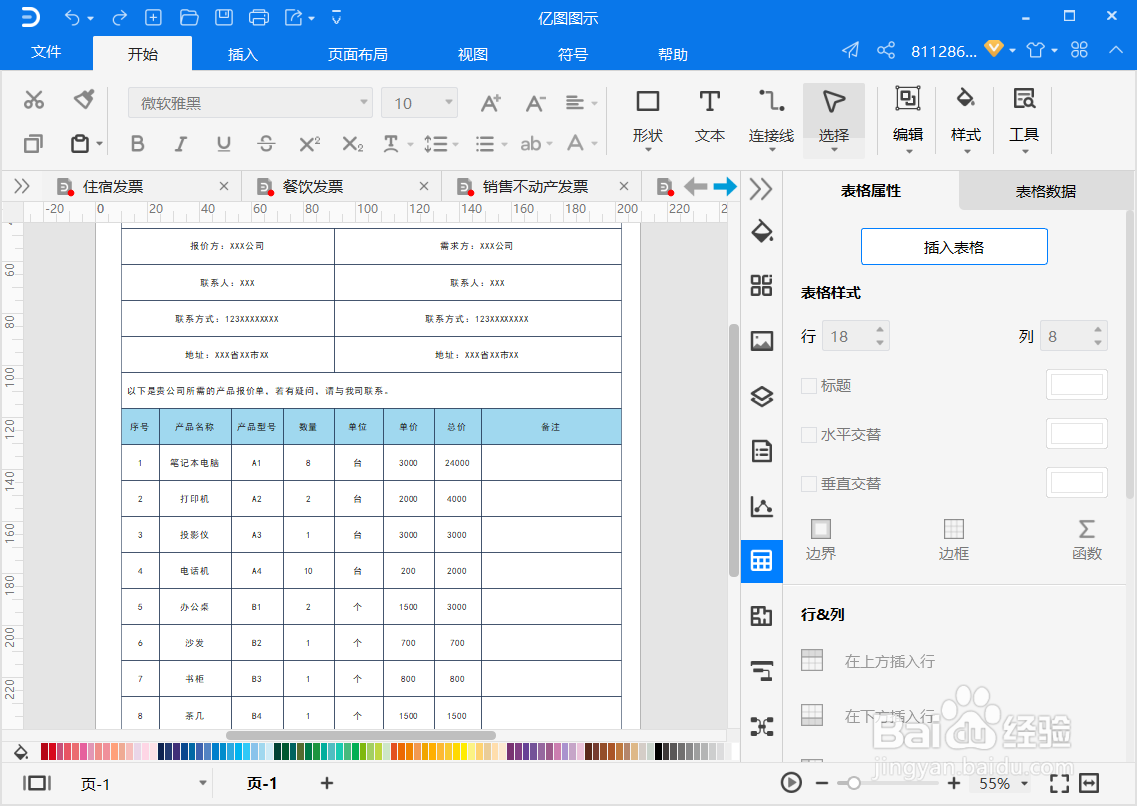Toggle strikethrough text formatting

coord(266,144)
